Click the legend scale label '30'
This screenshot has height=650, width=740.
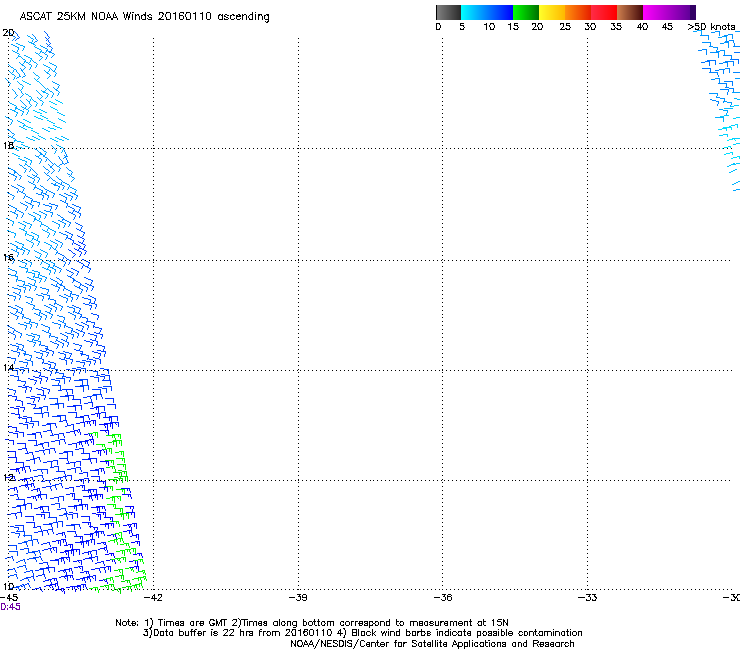coord(590,27)
